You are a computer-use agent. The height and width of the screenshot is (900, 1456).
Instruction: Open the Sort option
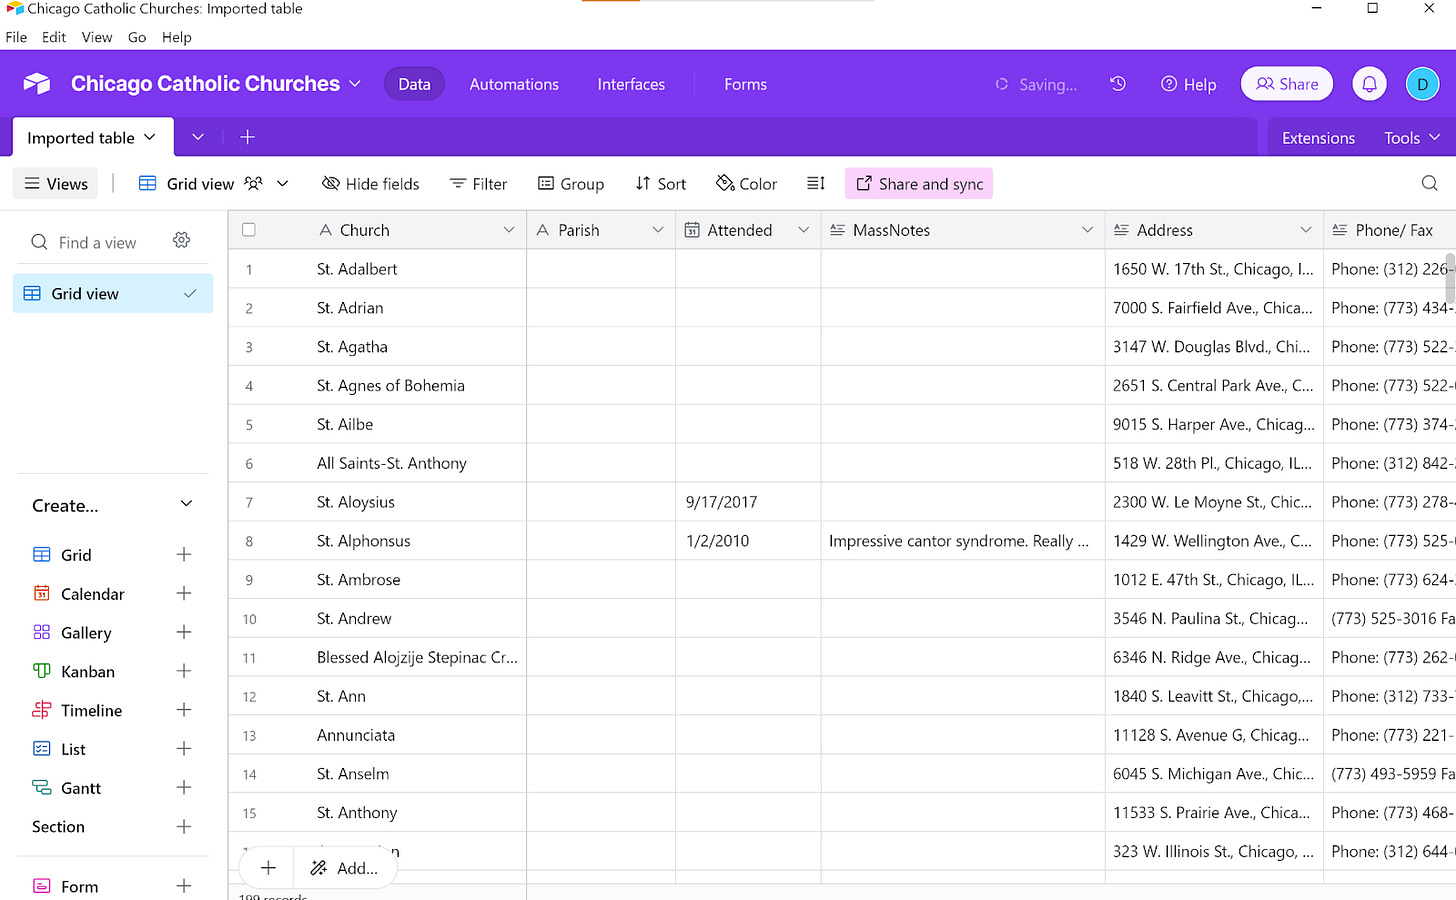pos(661,184)
